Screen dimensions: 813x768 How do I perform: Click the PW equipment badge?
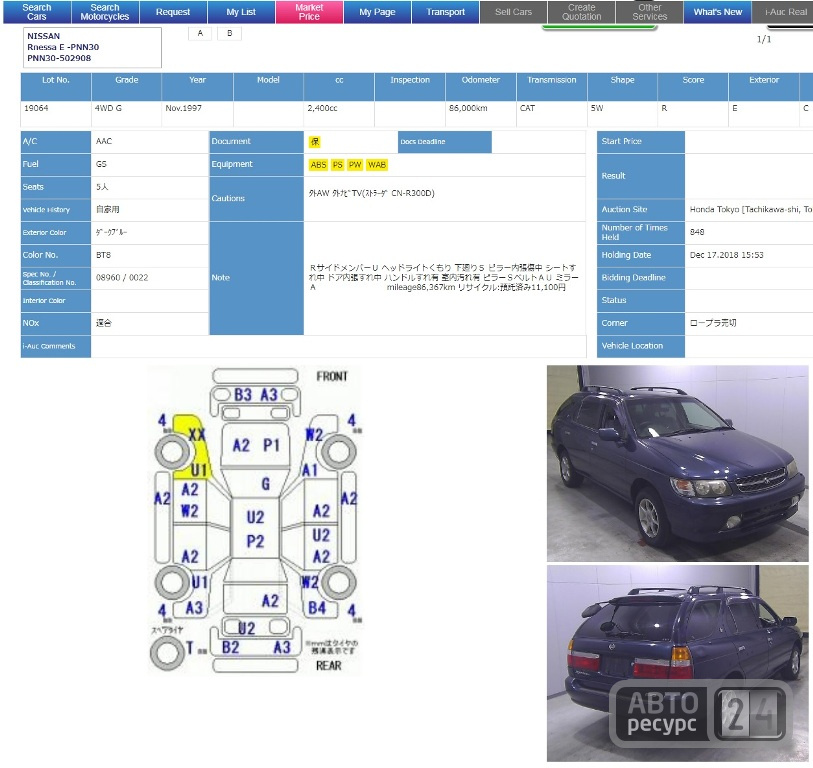click(x=355, y=165)
